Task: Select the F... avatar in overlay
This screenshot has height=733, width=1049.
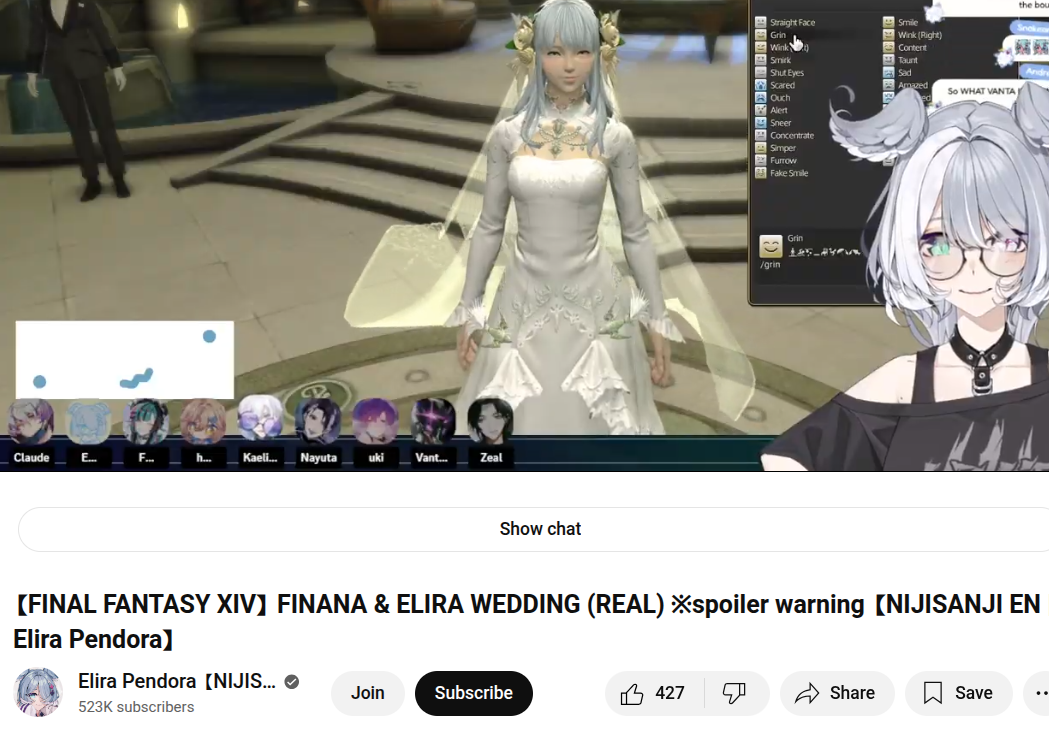Action: click(x=146, y=422)
